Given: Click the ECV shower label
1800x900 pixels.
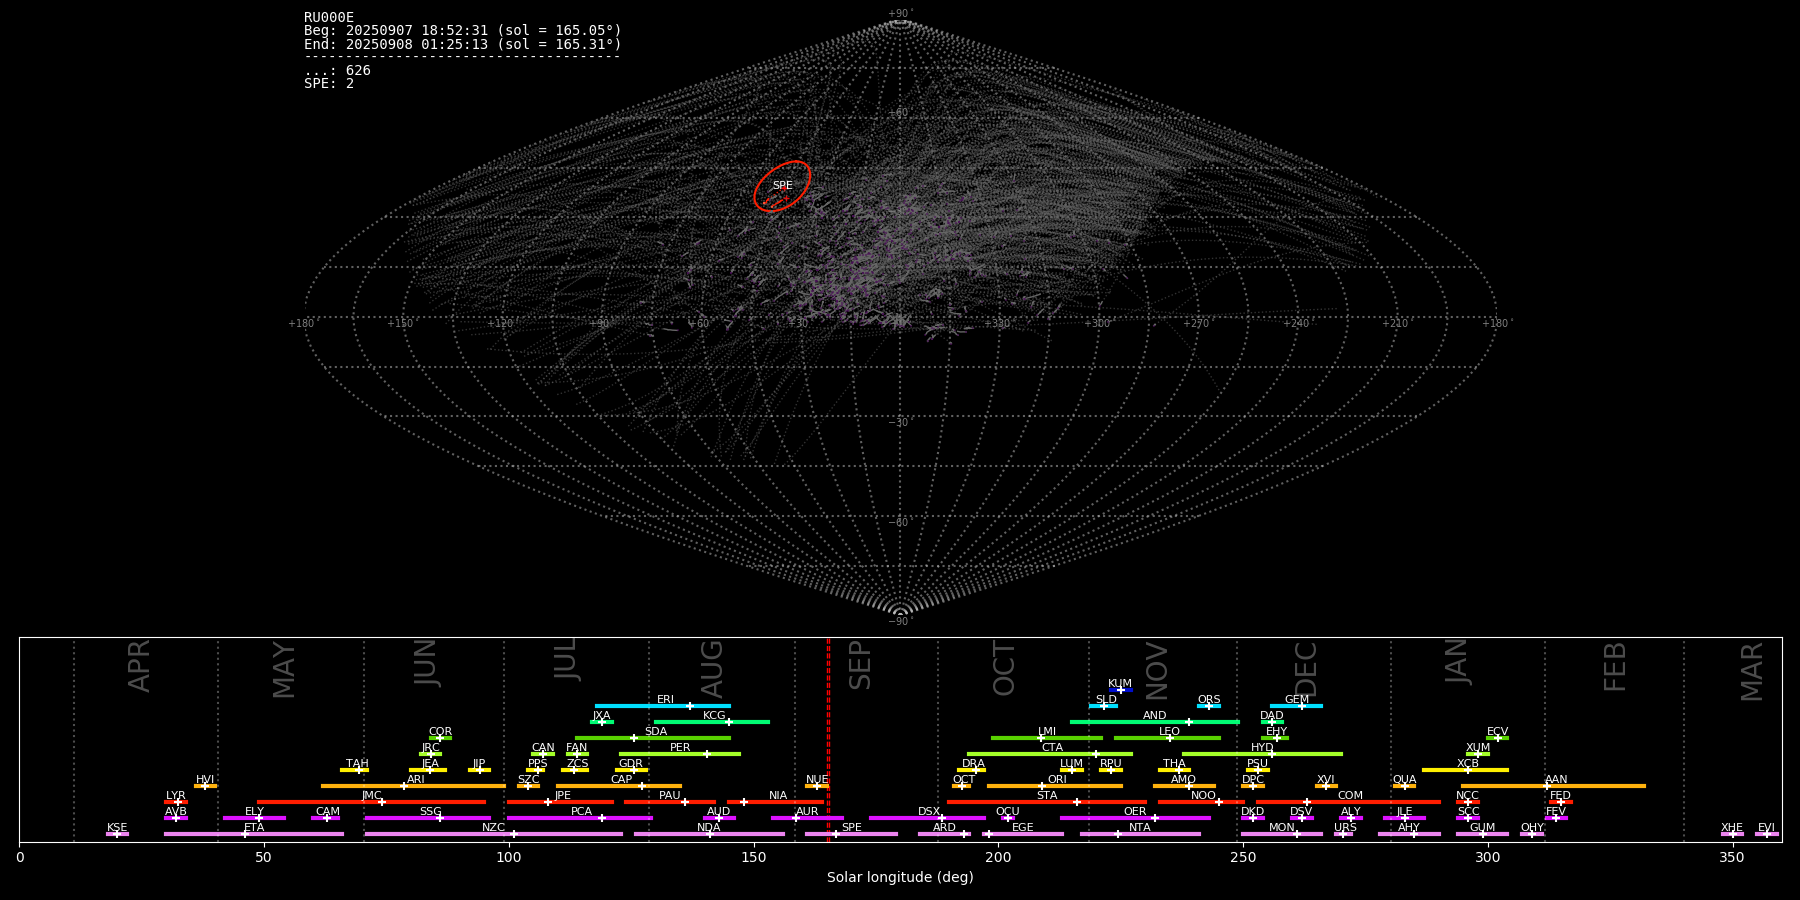Looking at the screenshot, I should [x=1497, y=731].
